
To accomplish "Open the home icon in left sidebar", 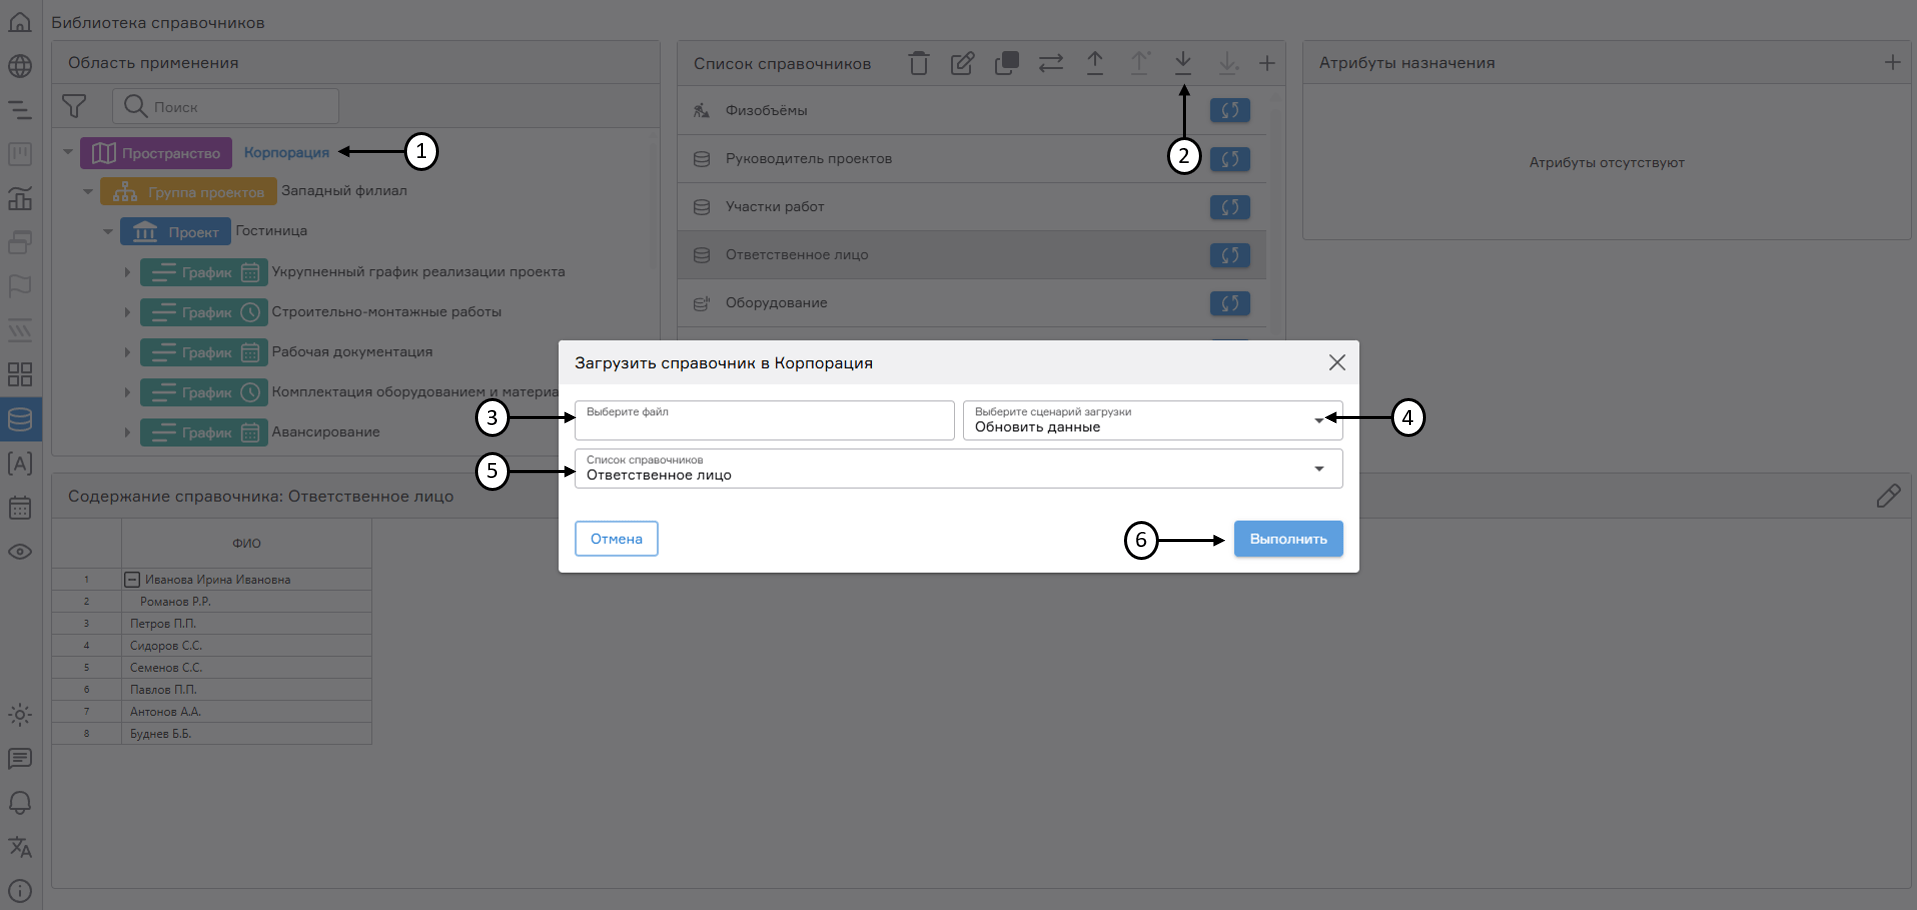I will pyautogui.click(x=20, y=22).
